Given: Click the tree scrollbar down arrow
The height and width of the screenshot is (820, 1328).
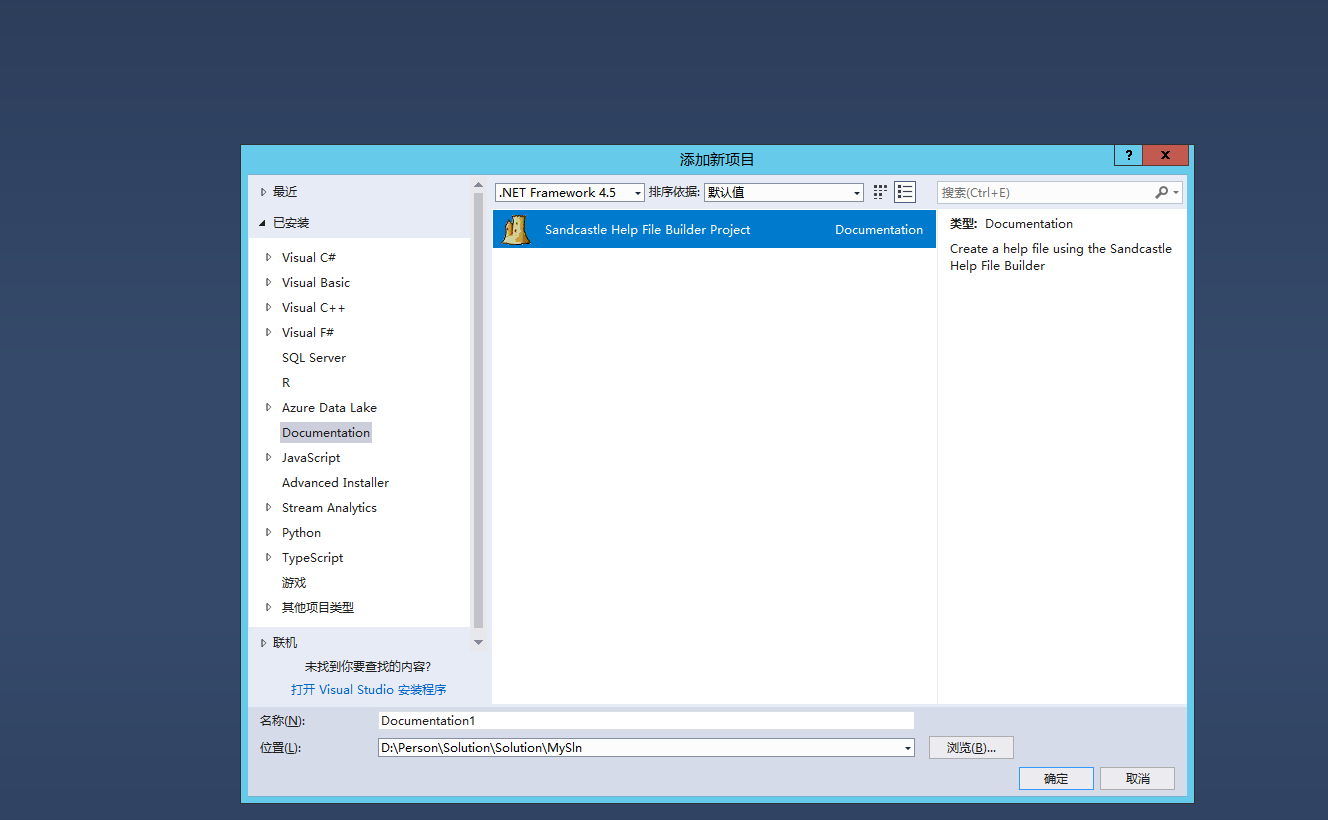Looking at the screenshot, I should click(x=478, y=642).
